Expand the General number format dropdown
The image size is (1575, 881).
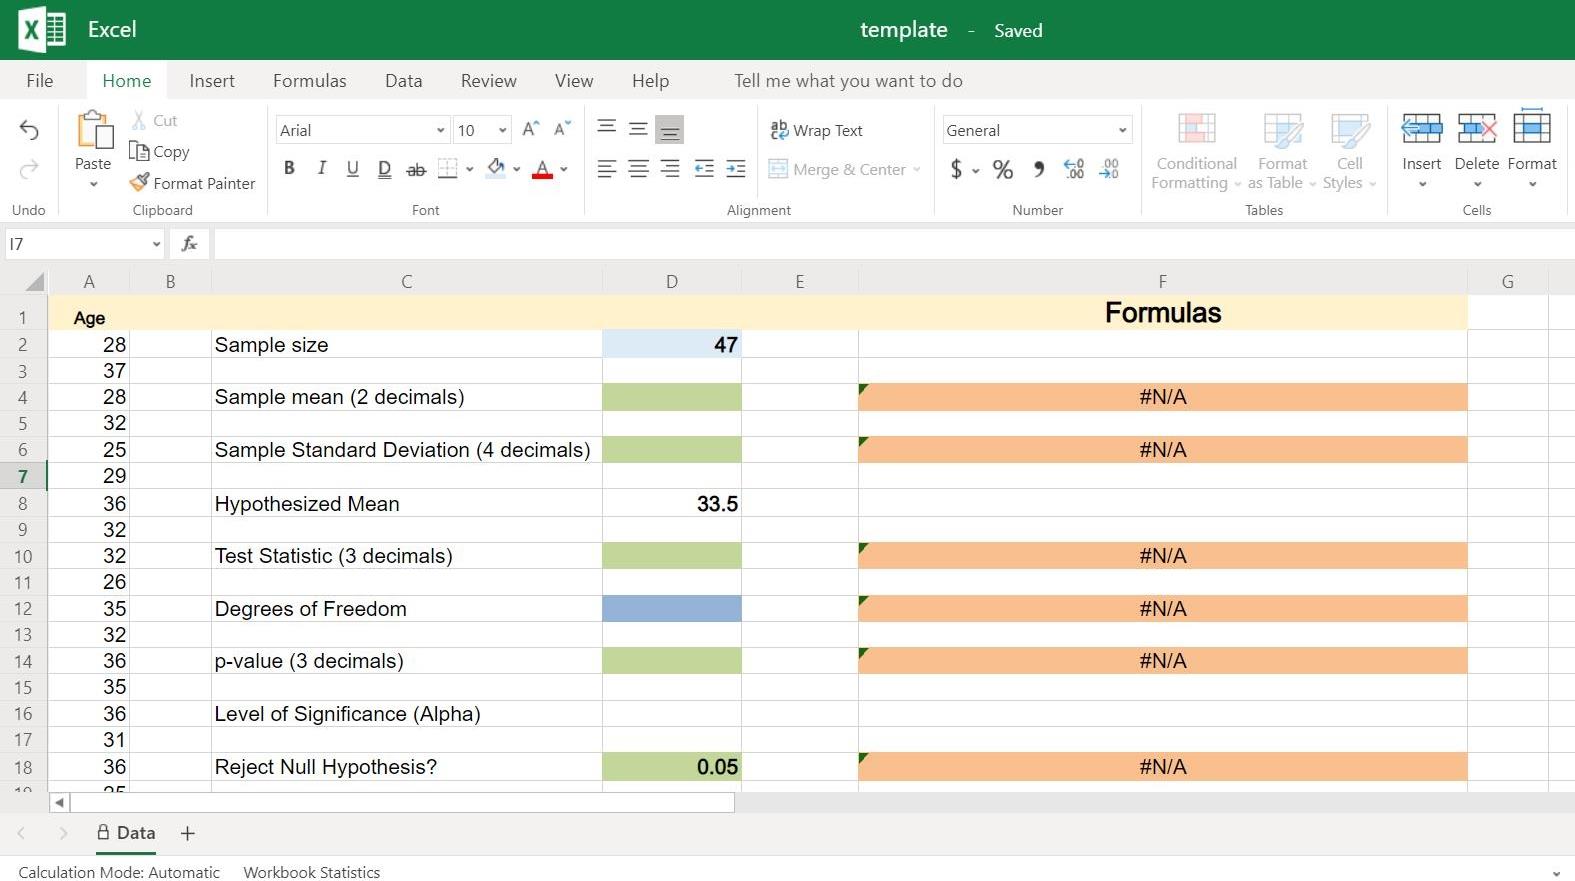click(1122, 131)
